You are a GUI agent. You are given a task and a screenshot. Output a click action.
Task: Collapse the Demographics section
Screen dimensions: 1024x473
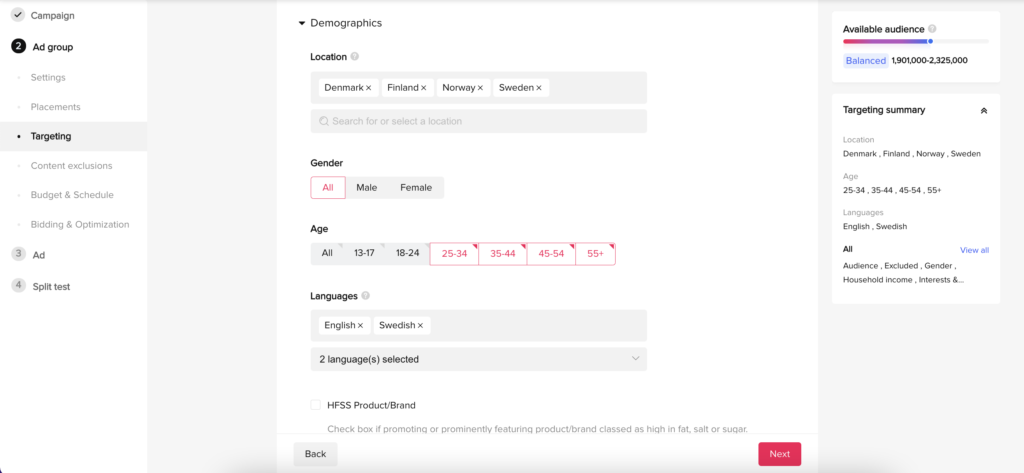[x=302, y=24]
